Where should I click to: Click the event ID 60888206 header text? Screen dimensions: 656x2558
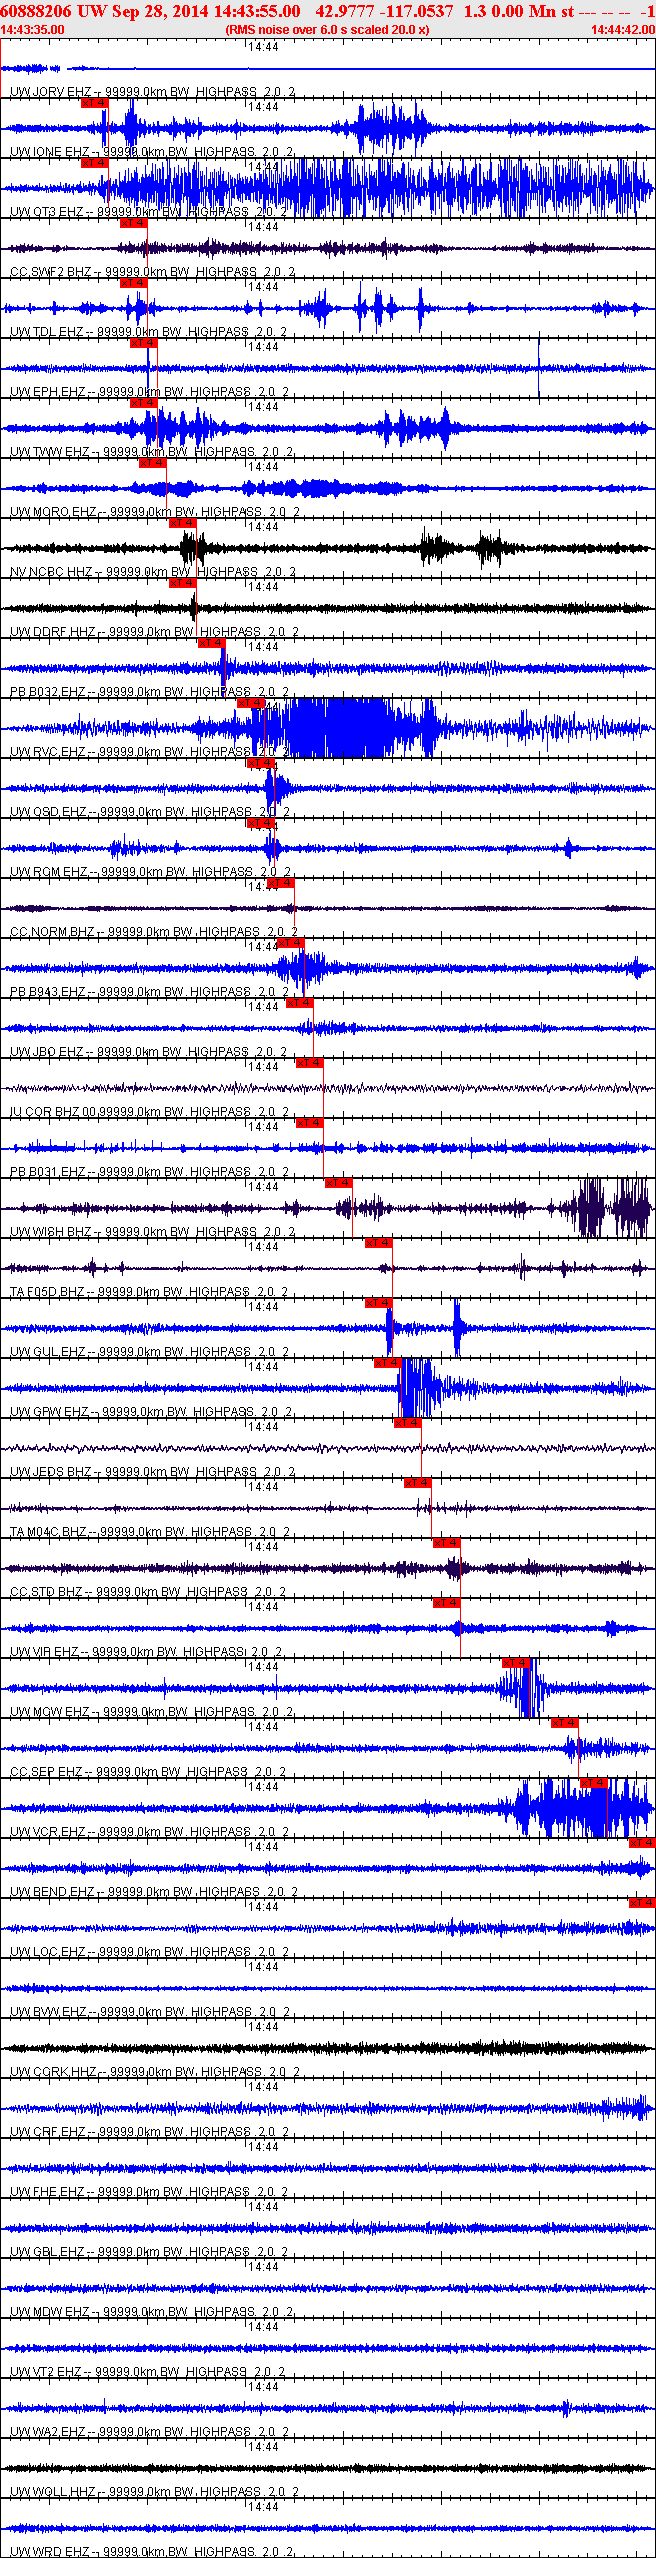(36, 11)
